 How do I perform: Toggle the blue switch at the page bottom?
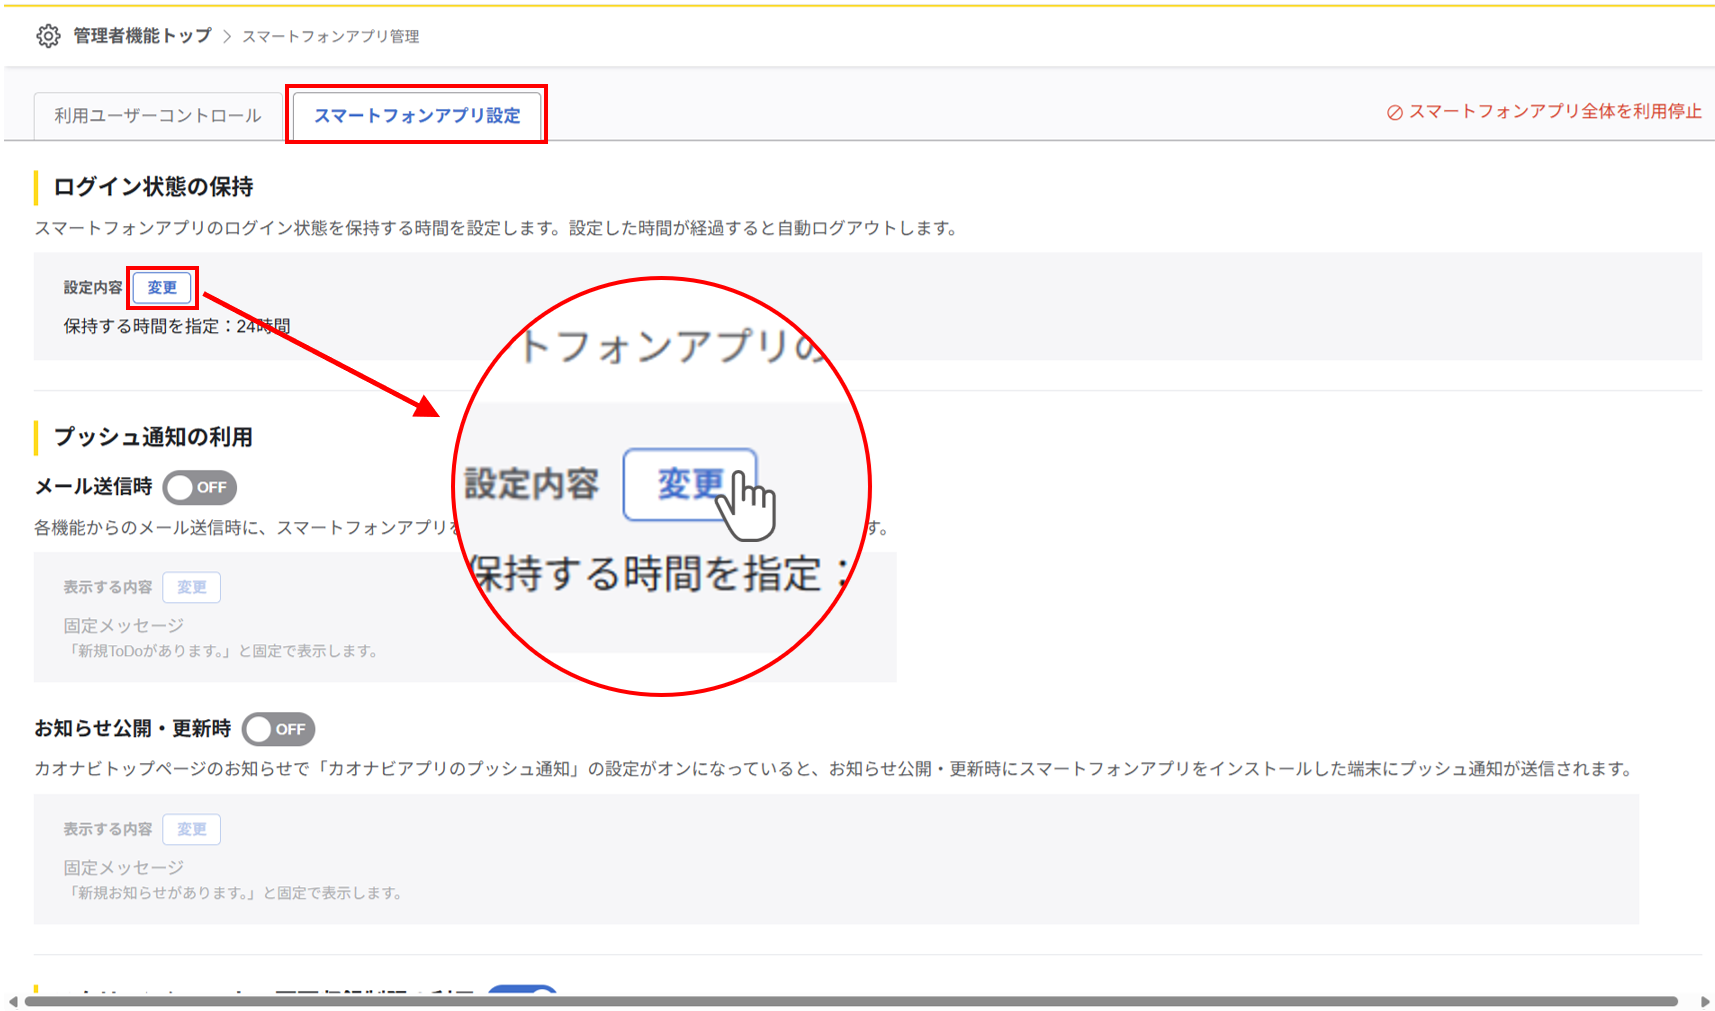point(522,990)
